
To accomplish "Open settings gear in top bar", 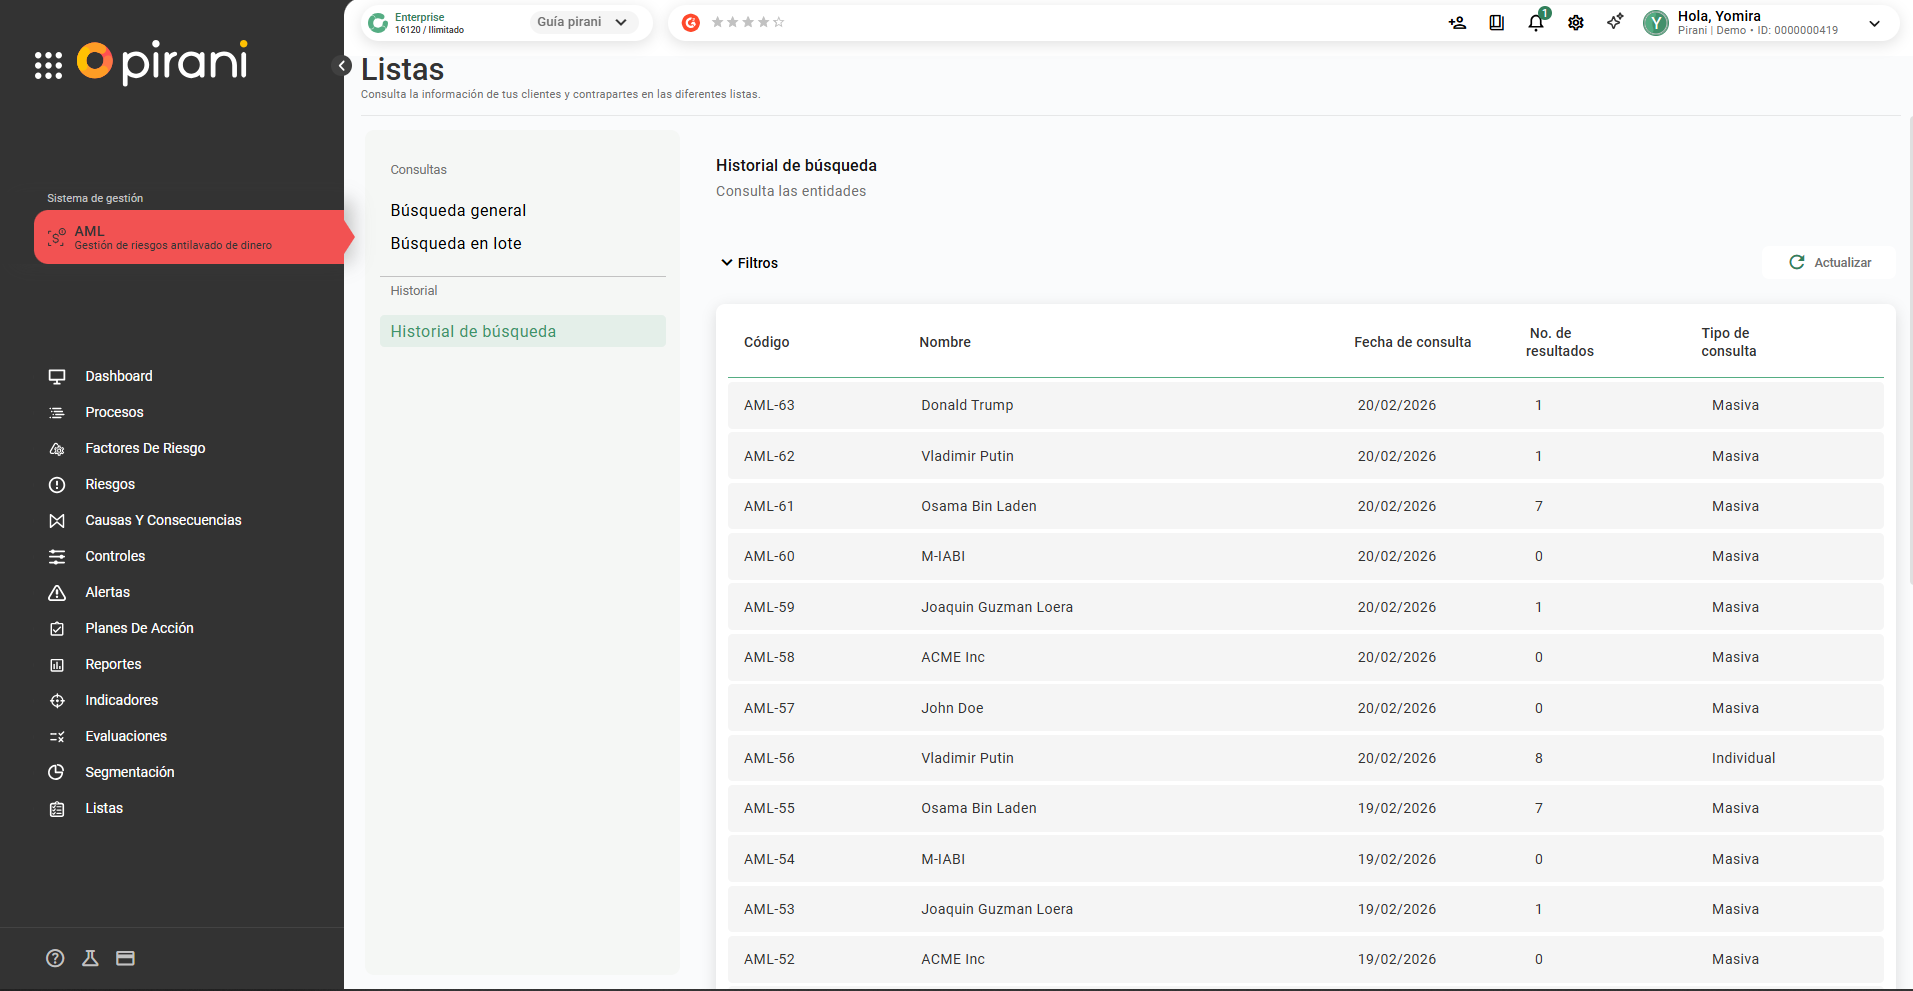I will (x=1576, y=23).
